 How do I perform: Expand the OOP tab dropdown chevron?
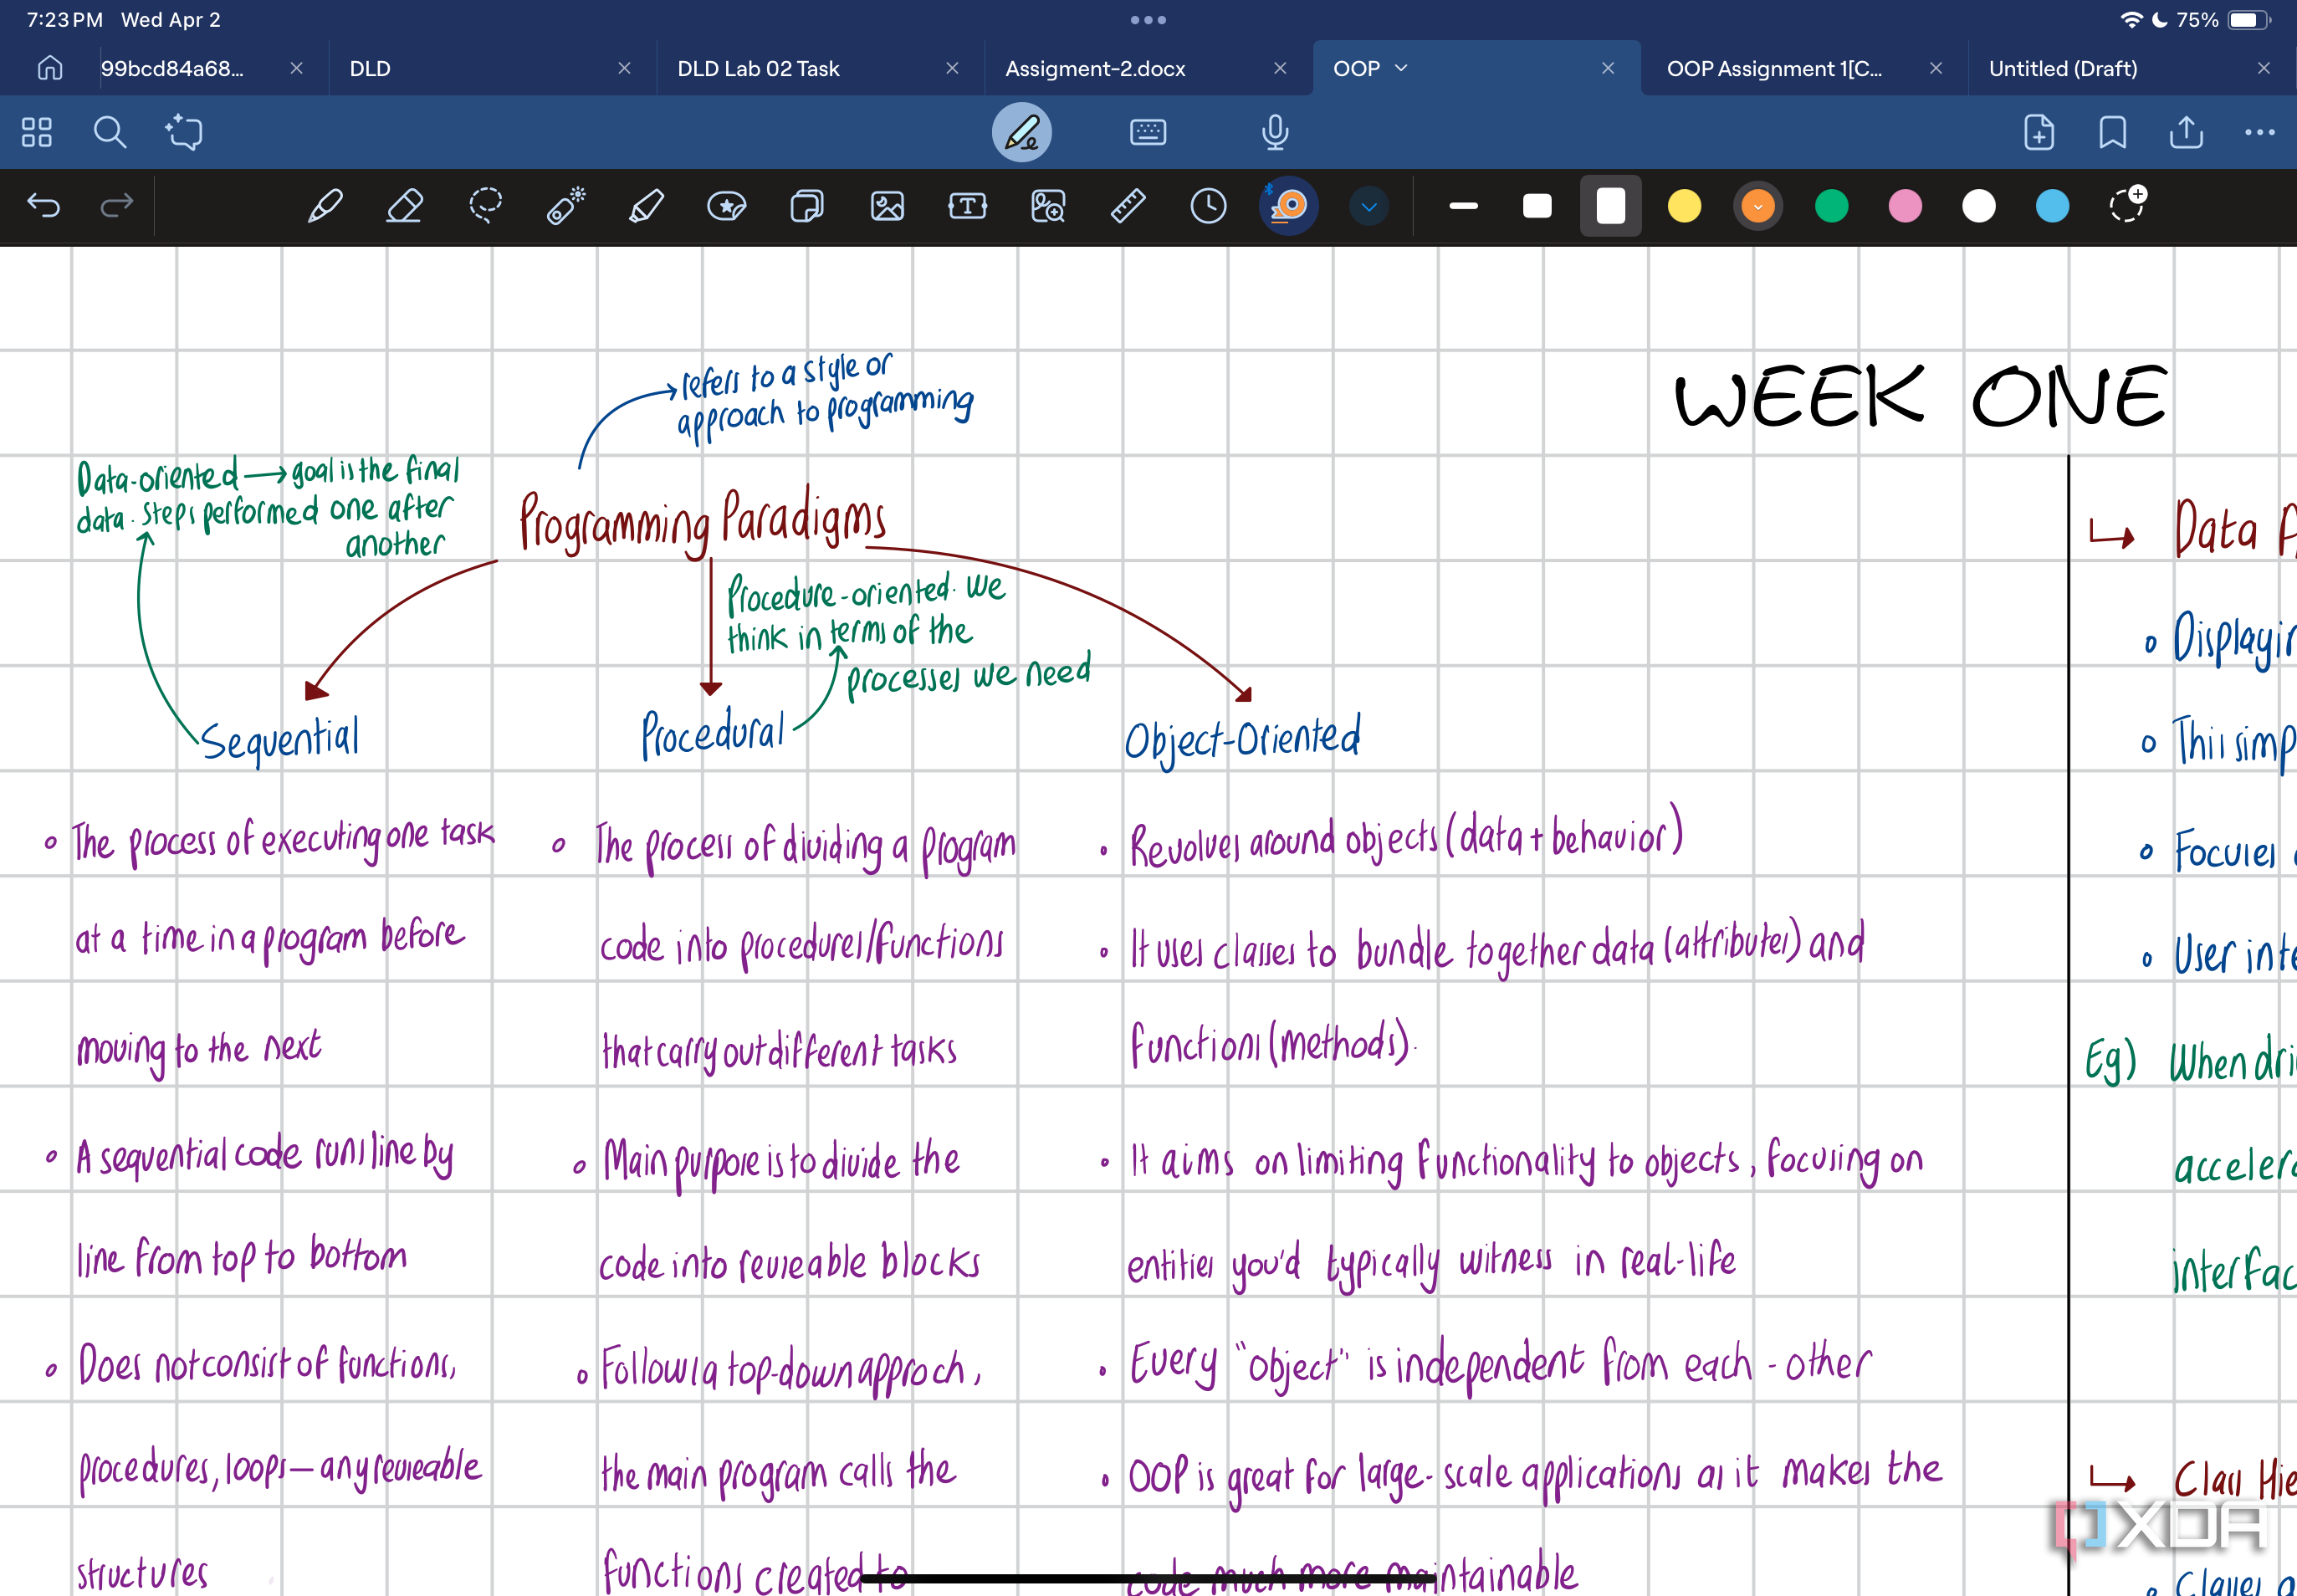(1401, 68)
